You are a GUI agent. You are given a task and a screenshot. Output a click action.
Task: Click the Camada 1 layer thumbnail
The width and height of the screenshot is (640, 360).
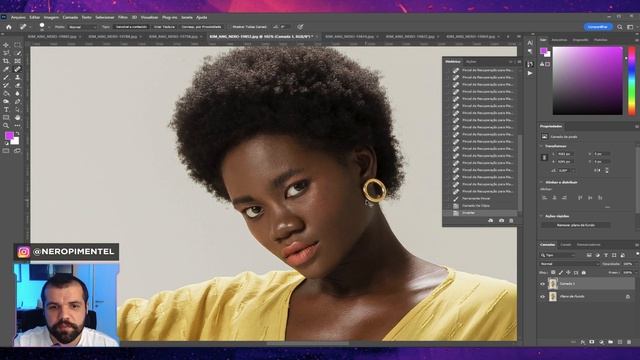click(x=553, y=284)
